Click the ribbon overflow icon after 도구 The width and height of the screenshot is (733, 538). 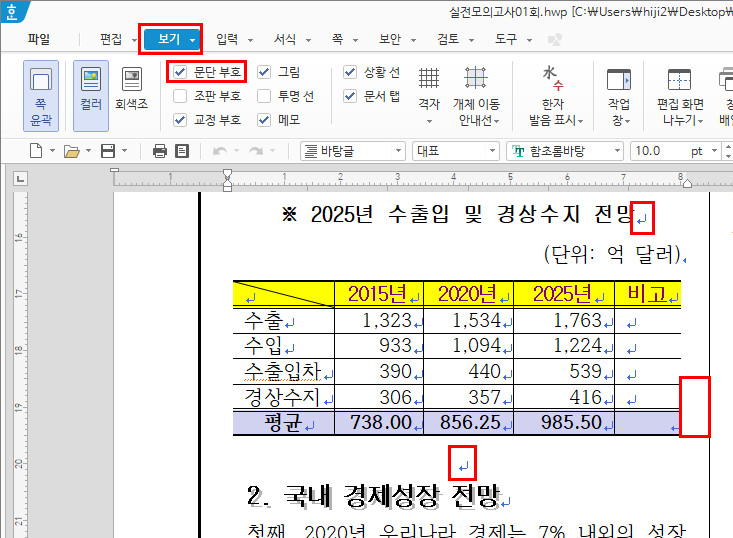coord(554,40)
